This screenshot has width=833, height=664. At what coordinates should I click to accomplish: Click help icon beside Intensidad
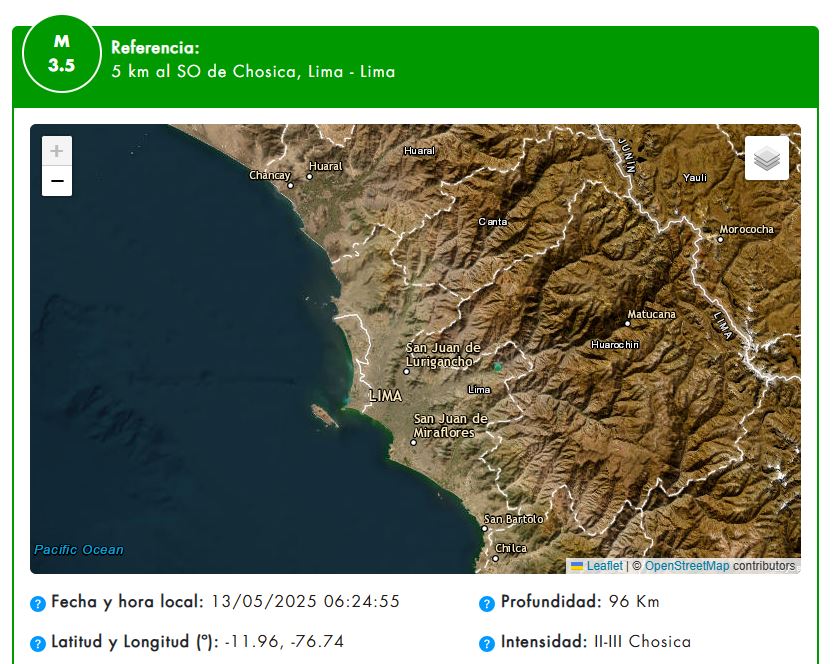pyautogui.click(x=487, y=643)
